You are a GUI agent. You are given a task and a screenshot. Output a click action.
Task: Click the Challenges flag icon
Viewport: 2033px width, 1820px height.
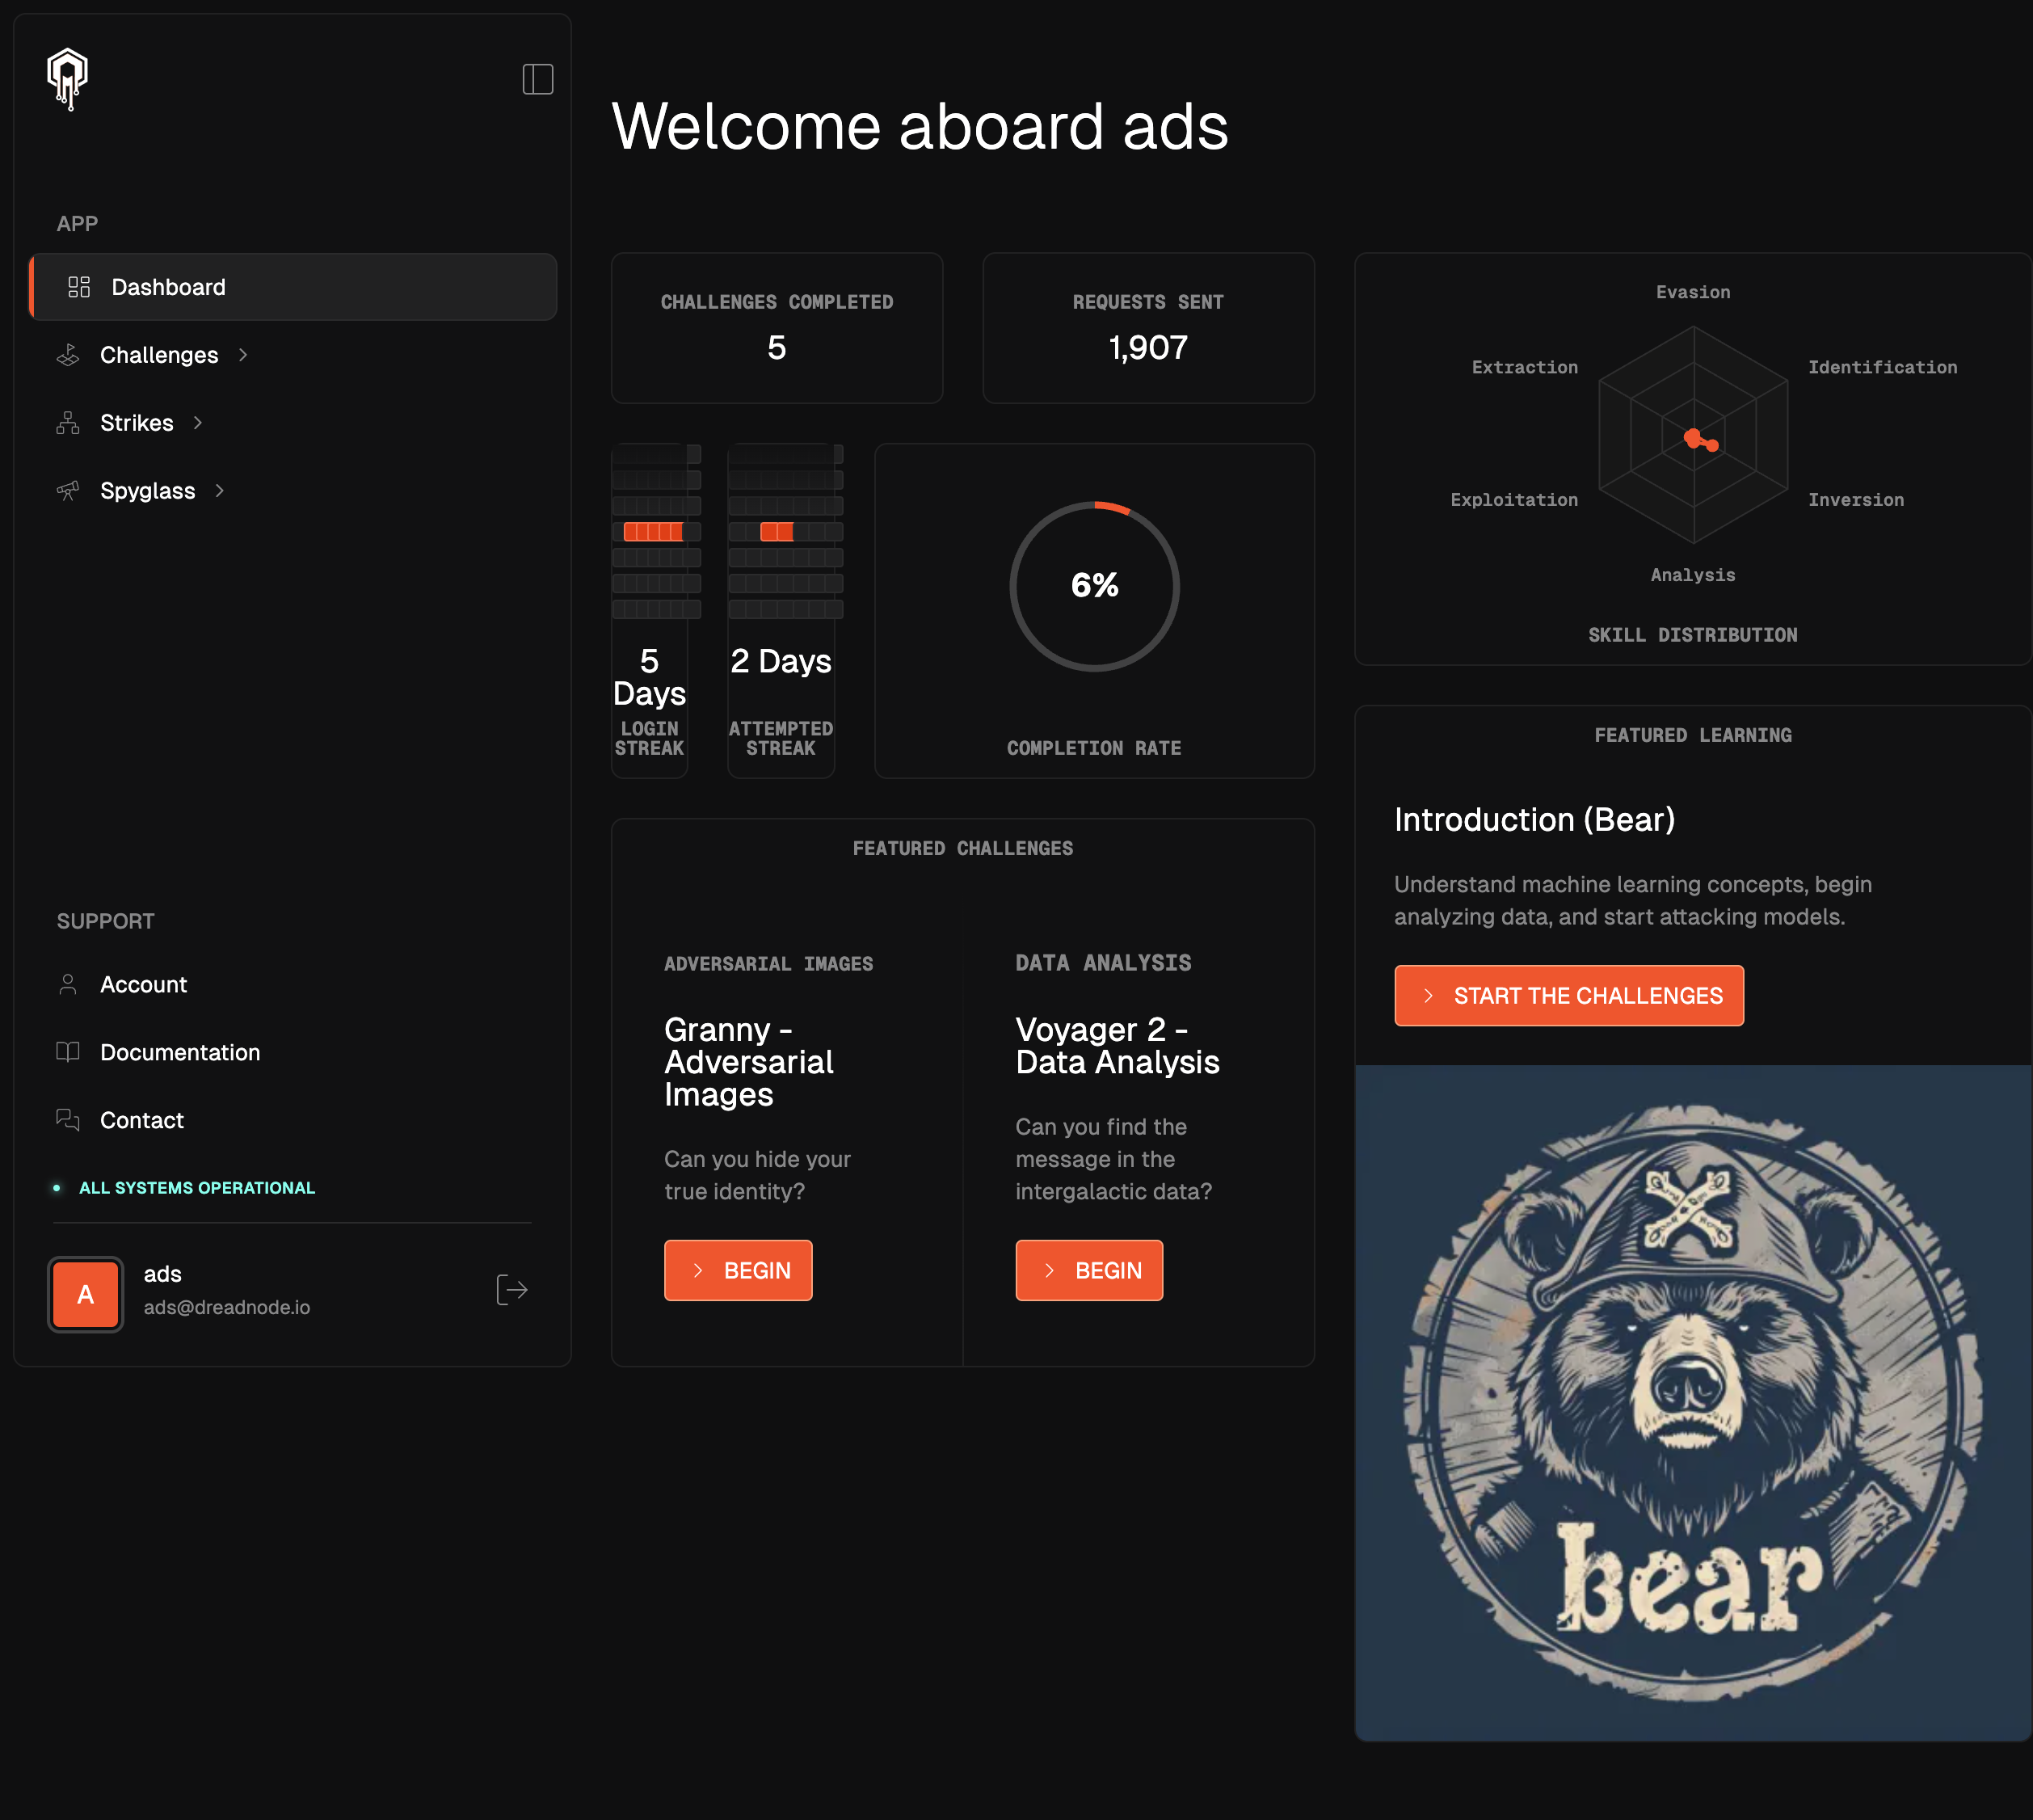click(x=68, y=355)
